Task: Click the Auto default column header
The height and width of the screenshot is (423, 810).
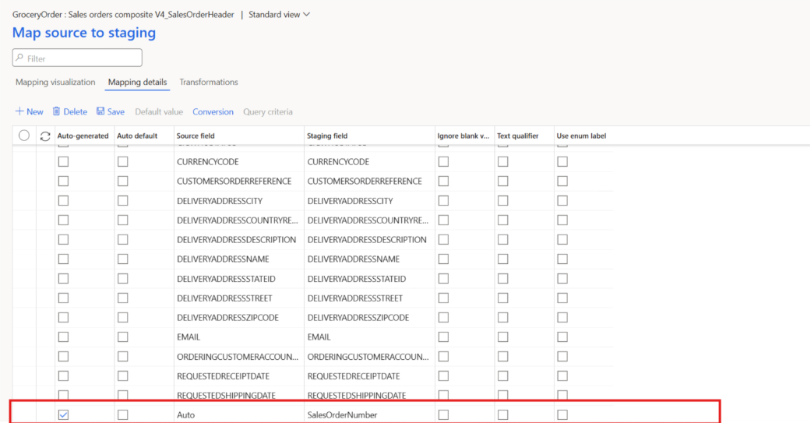Action: click(137, 136)
